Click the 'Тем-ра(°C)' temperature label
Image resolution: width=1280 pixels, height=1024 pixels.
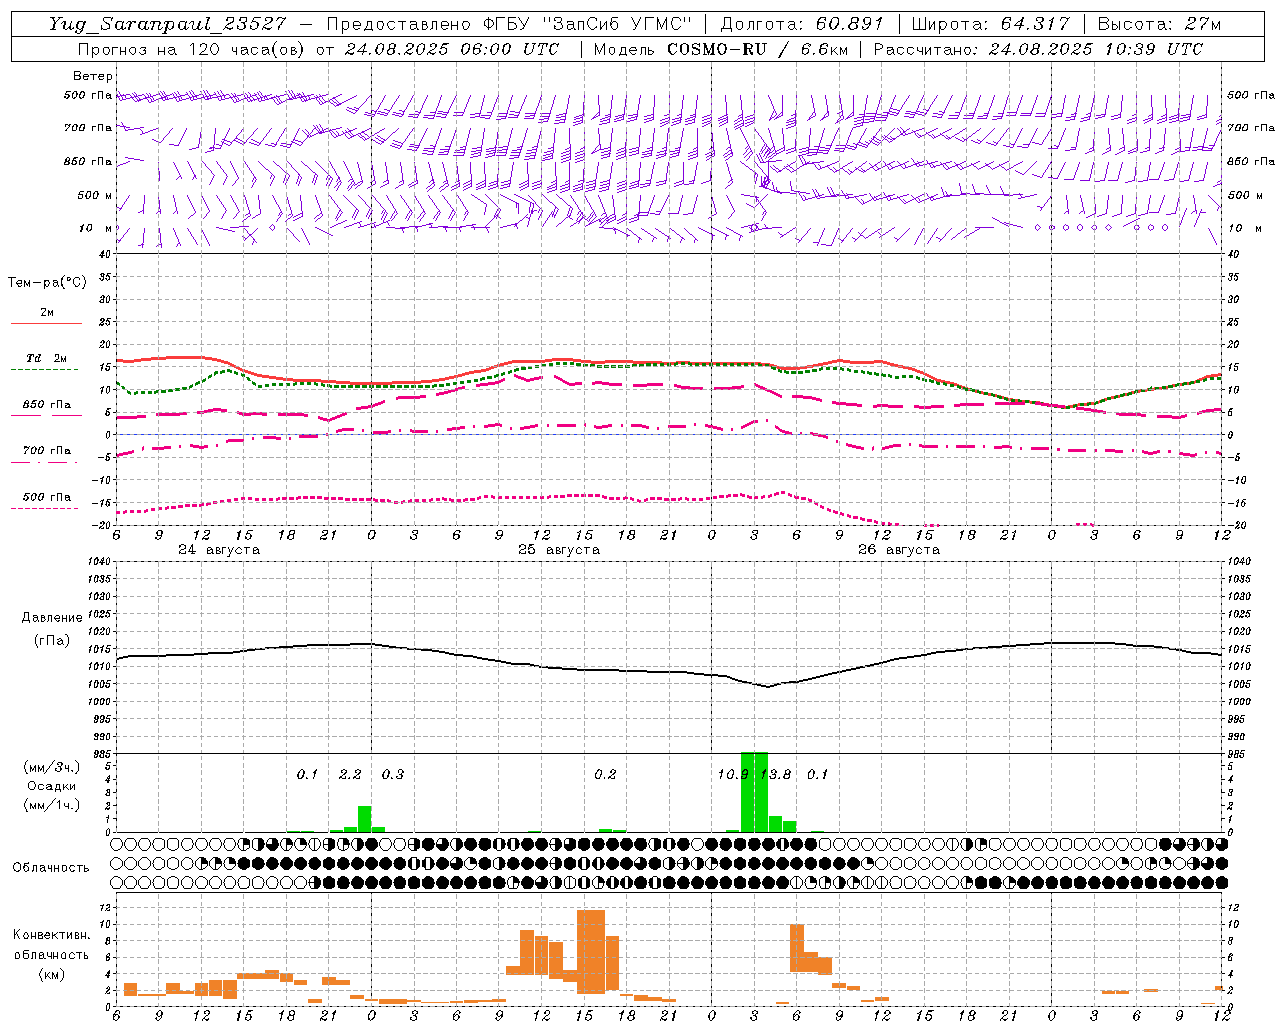point(47,283)
